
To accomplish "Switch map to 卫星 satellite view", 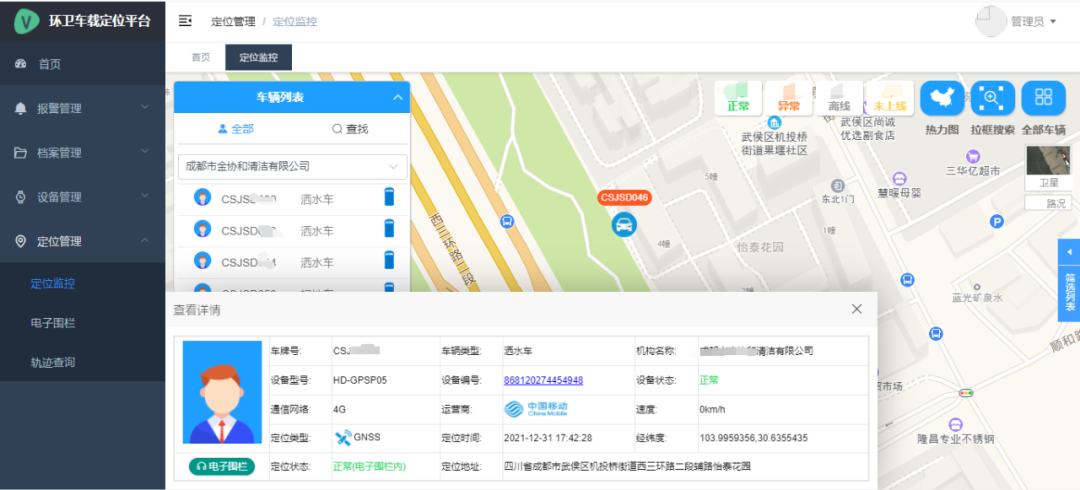I will 1048,167.
